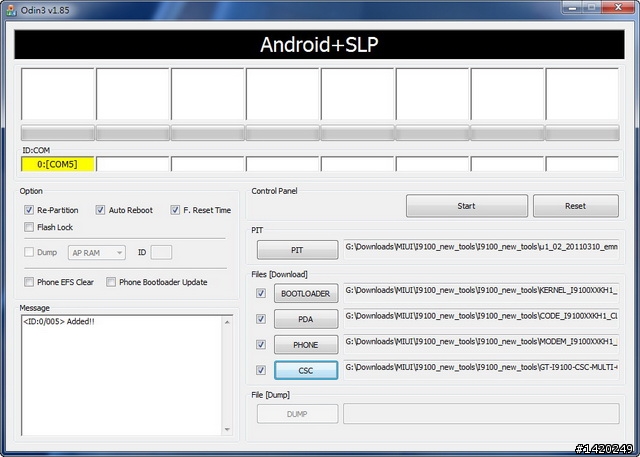640x457 pixels.
Task: Click the GT-I9100-CSC-MULTI path field
Action: tap(481, 370)
